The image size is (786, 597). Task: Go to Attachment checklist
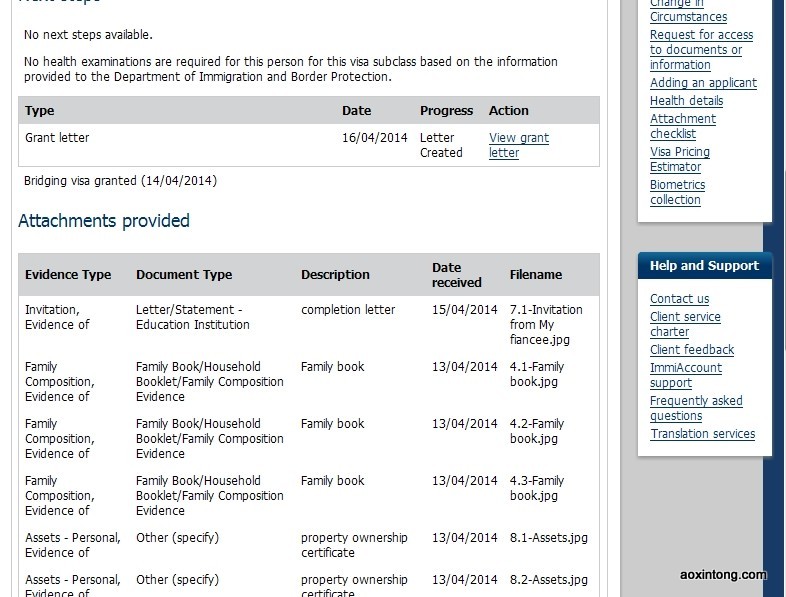(682, 126)
